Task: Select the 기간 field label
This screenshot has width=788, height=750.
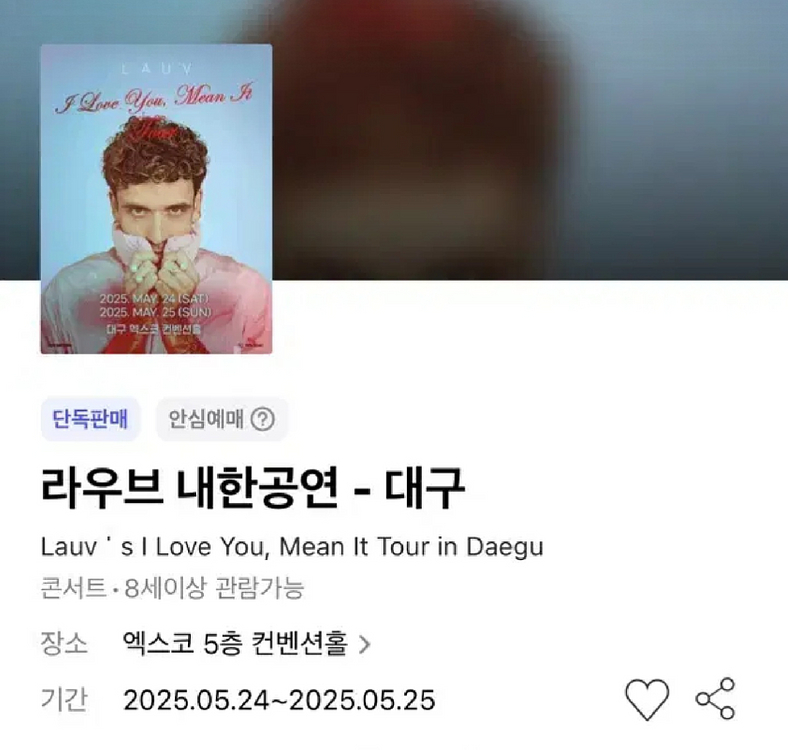Action: coord(64,700)
